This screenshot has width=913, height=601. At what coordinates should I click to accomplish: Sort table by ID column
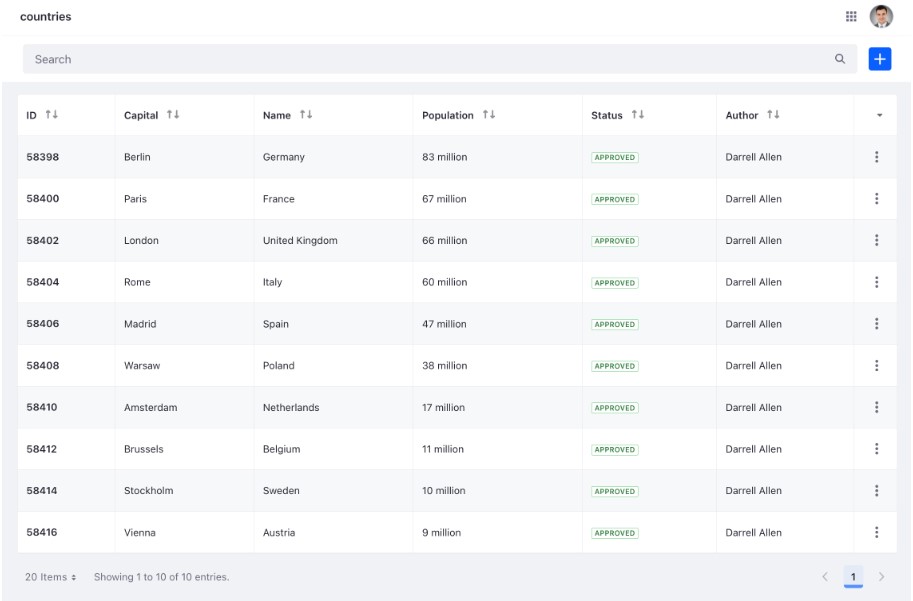(52, 115)
